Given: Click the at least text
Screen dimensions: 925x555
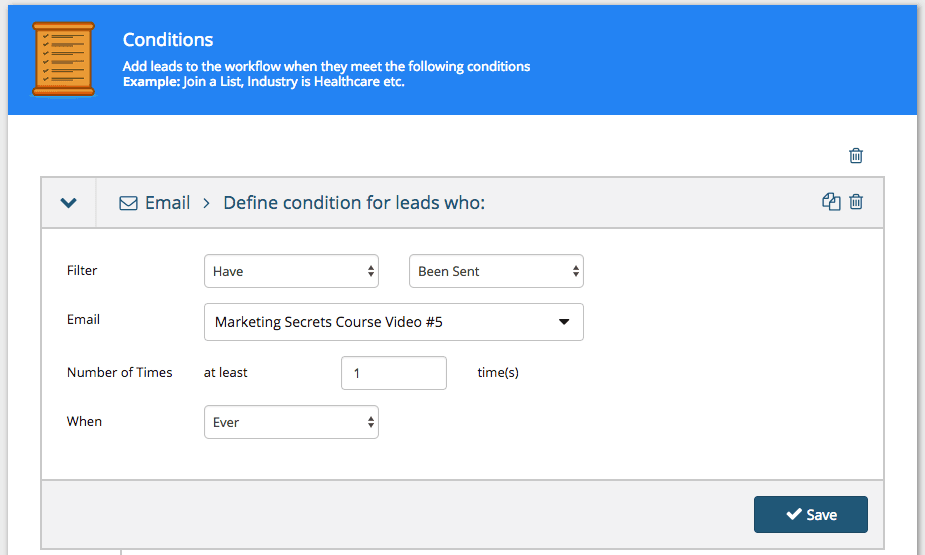Looking at the screenshot, I should click(x=225, y=372).
